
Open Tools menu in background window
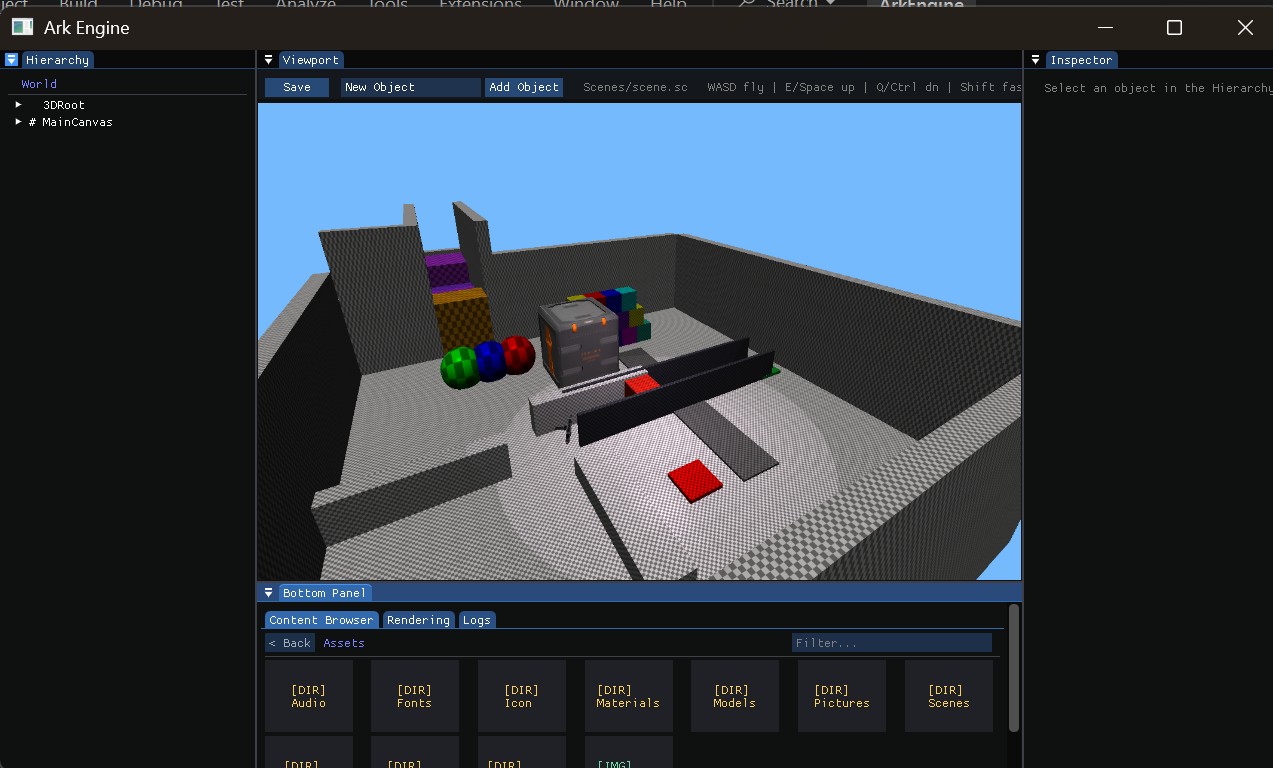387,5
